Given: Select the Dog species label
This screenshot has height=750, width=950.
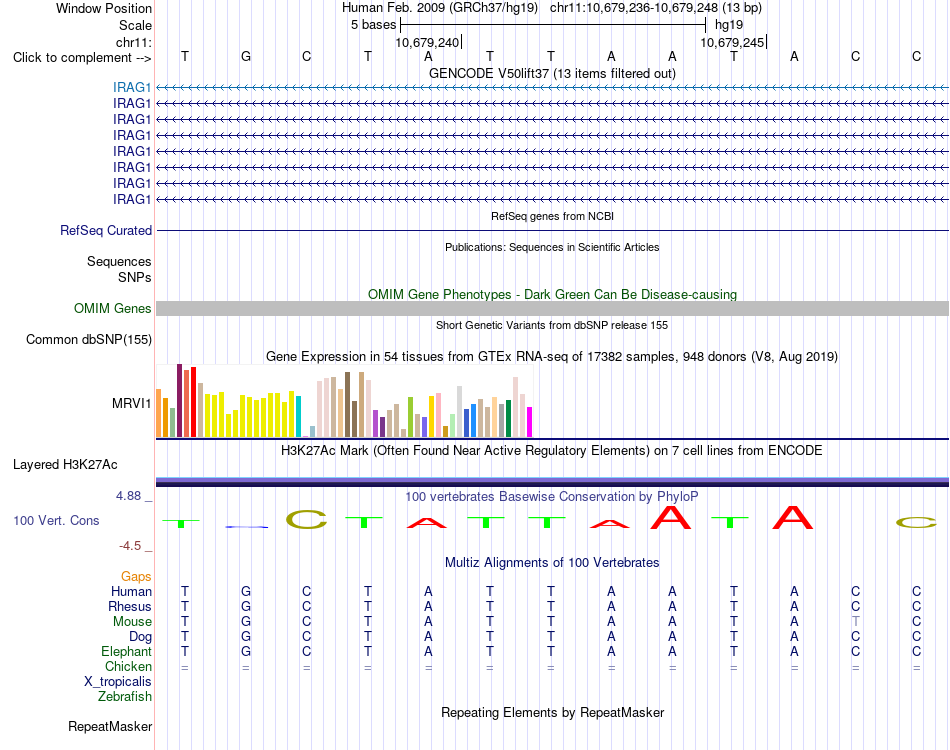Looking at the screenshot, I should [140, 637].
